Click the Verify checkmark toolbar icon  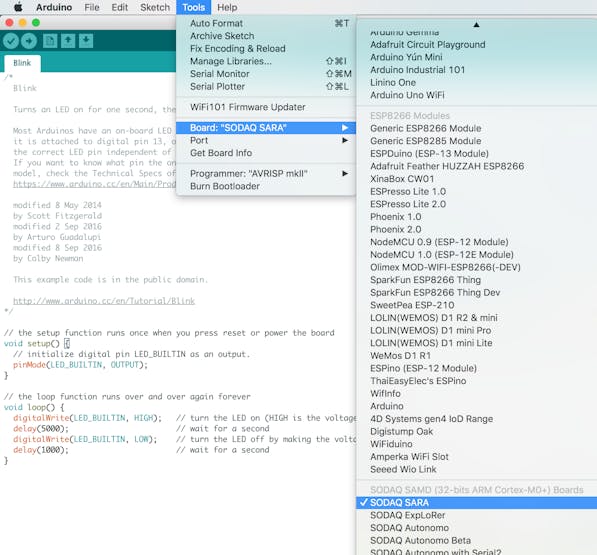[x=11, y=41]
